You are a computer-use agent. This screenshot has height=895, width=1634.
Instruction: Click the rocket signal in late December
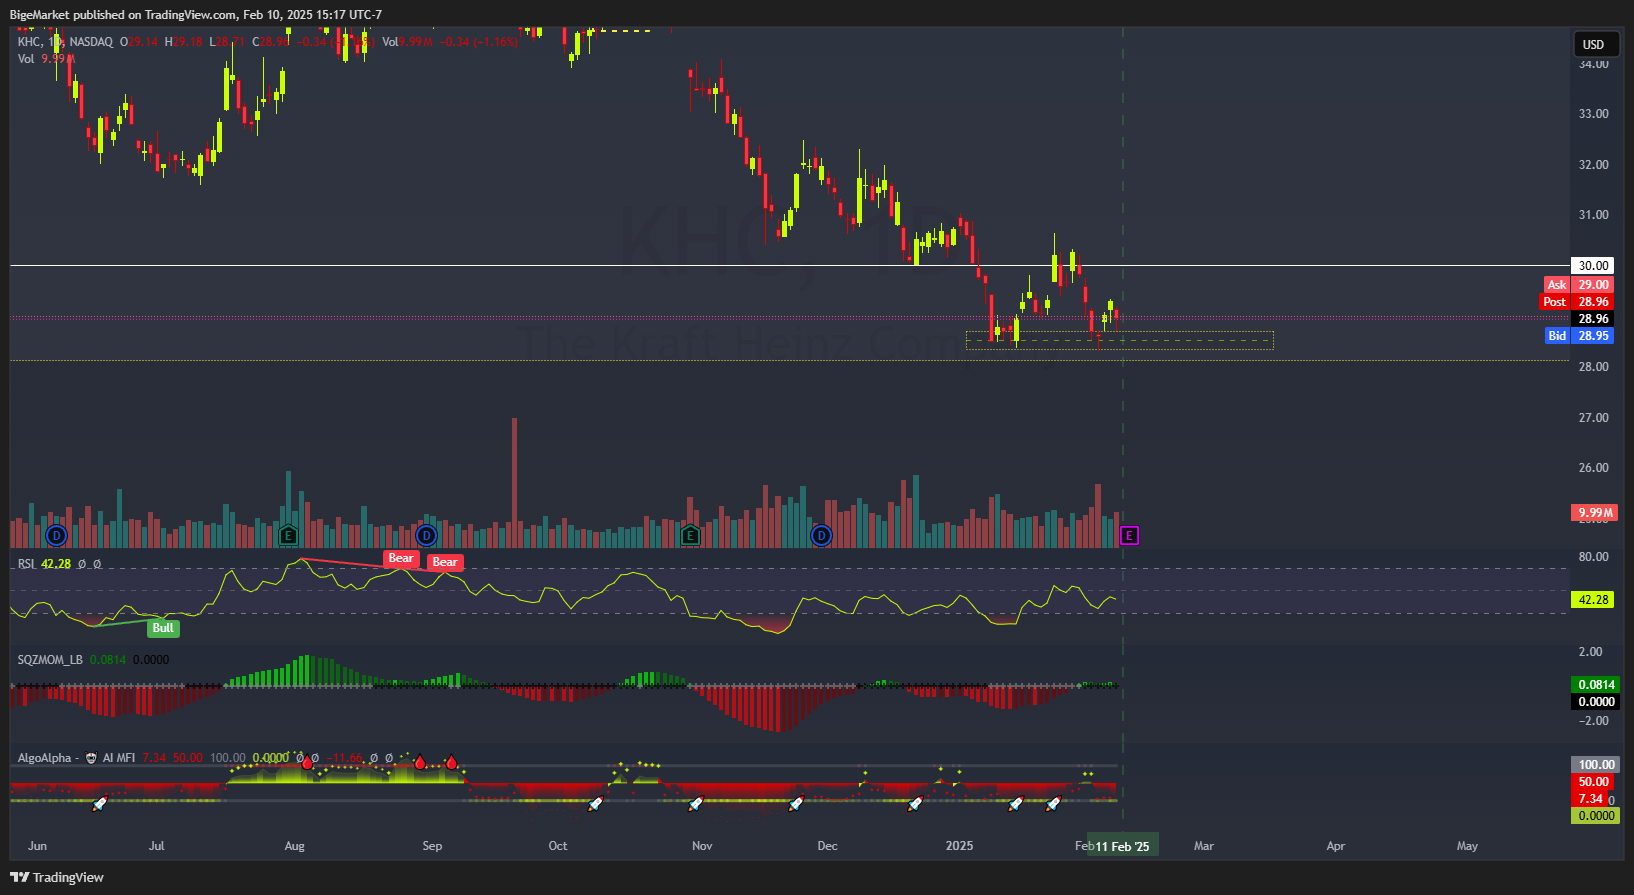click(915, 803)
